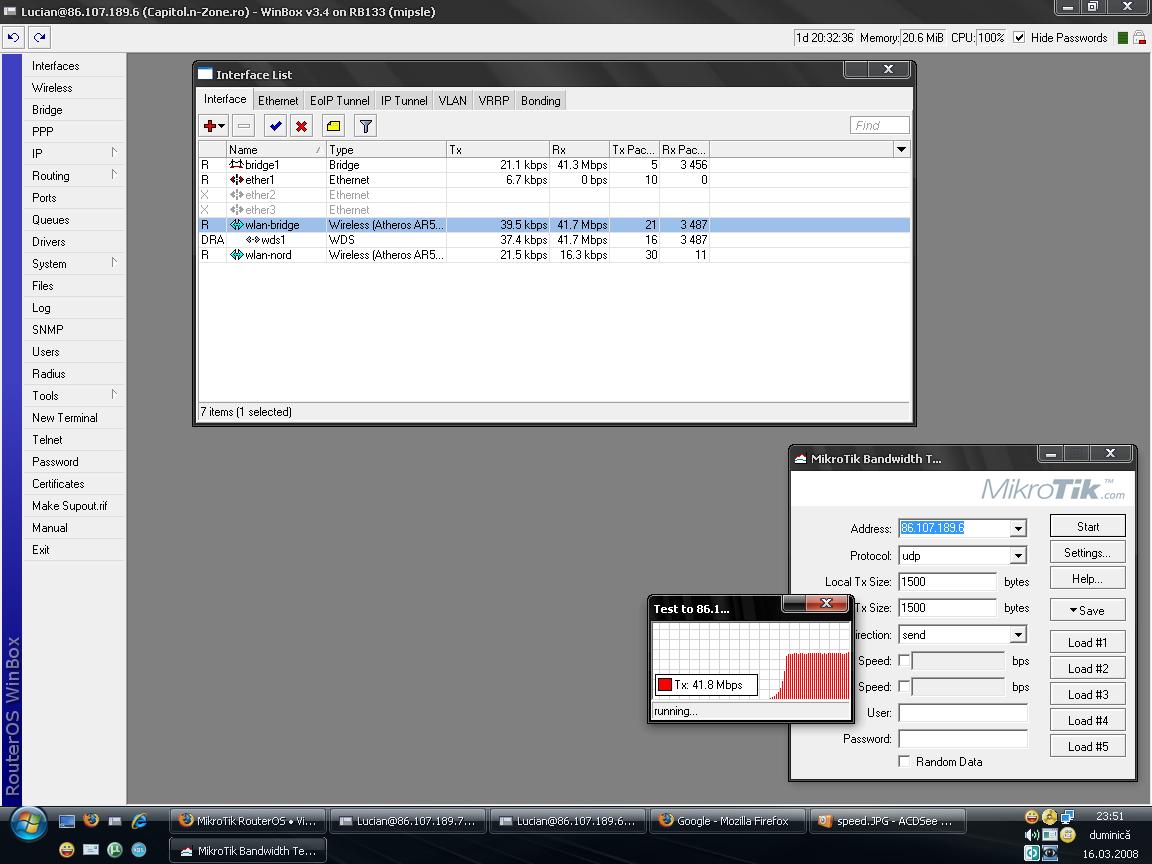Switch to the IP Tunnel tab
This screenshot has height=864, width=1152.
tap(404, 101)
